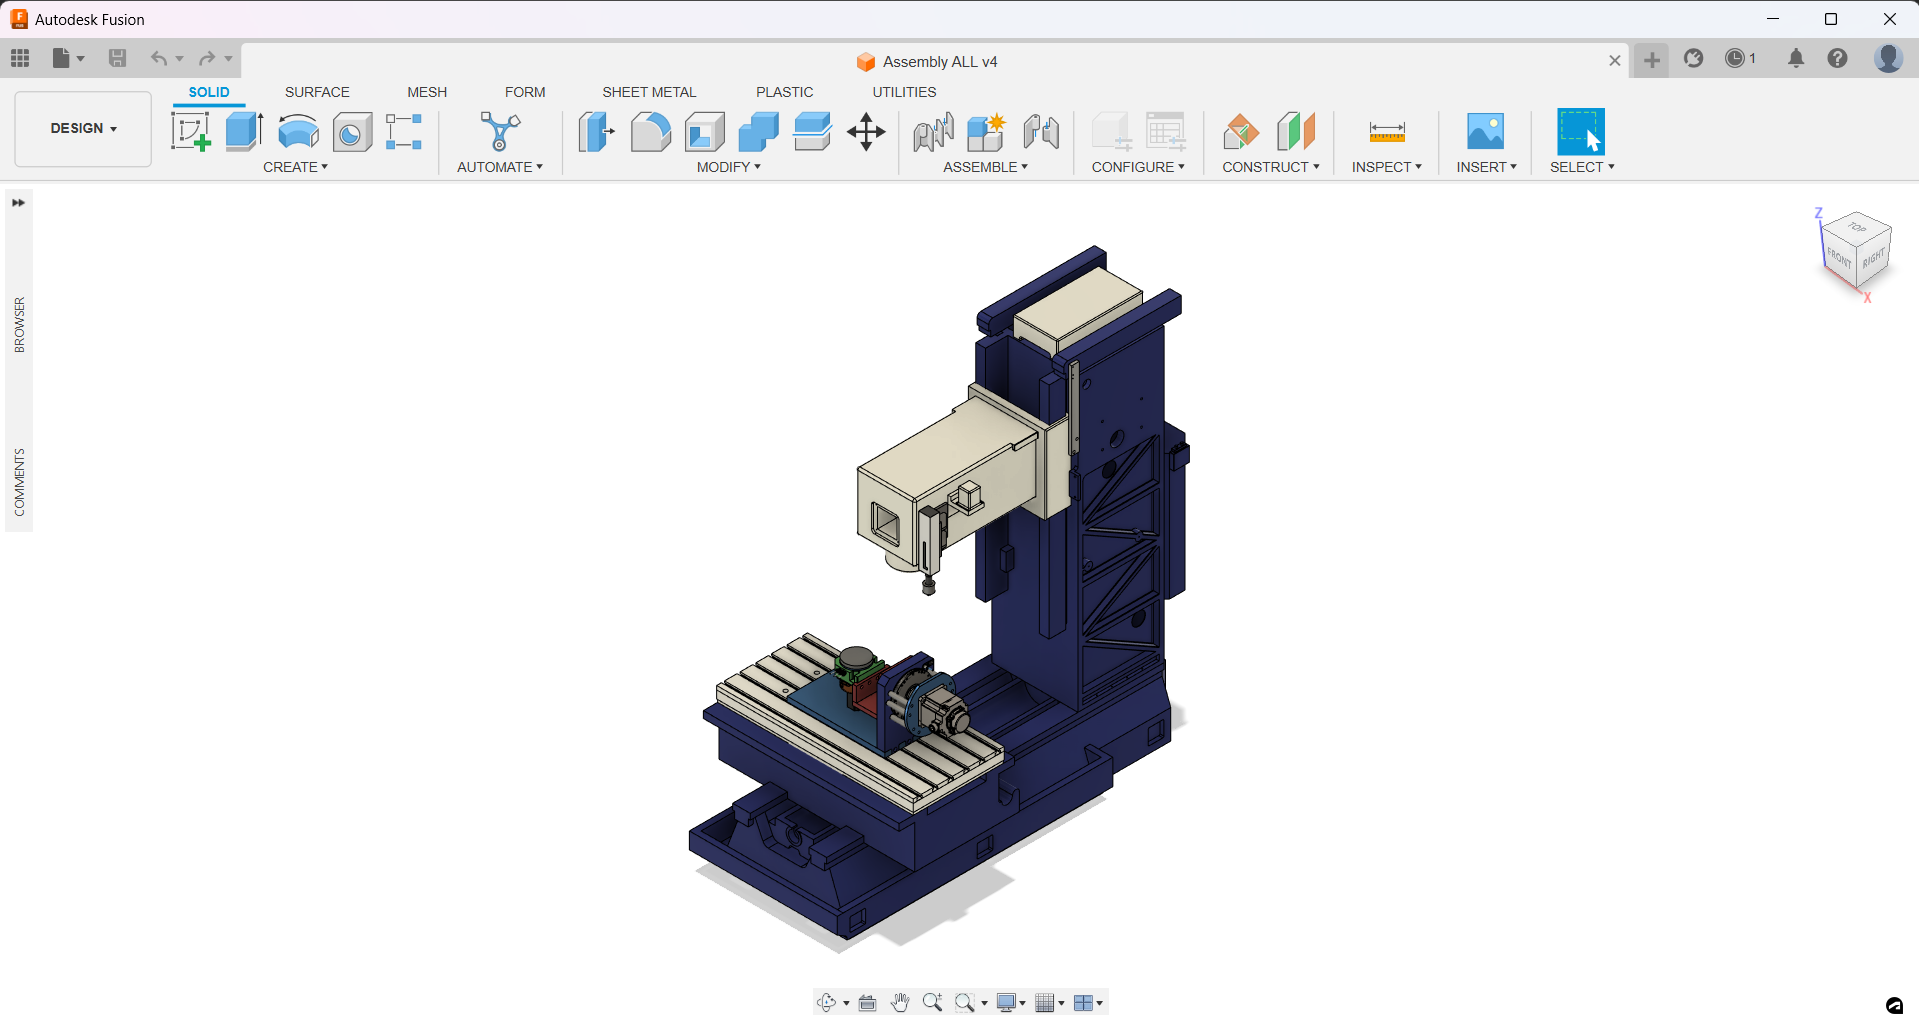Click the Front face of the ViewCube
Viewport: 1919px width, 1015px height.
(1840, 256)
